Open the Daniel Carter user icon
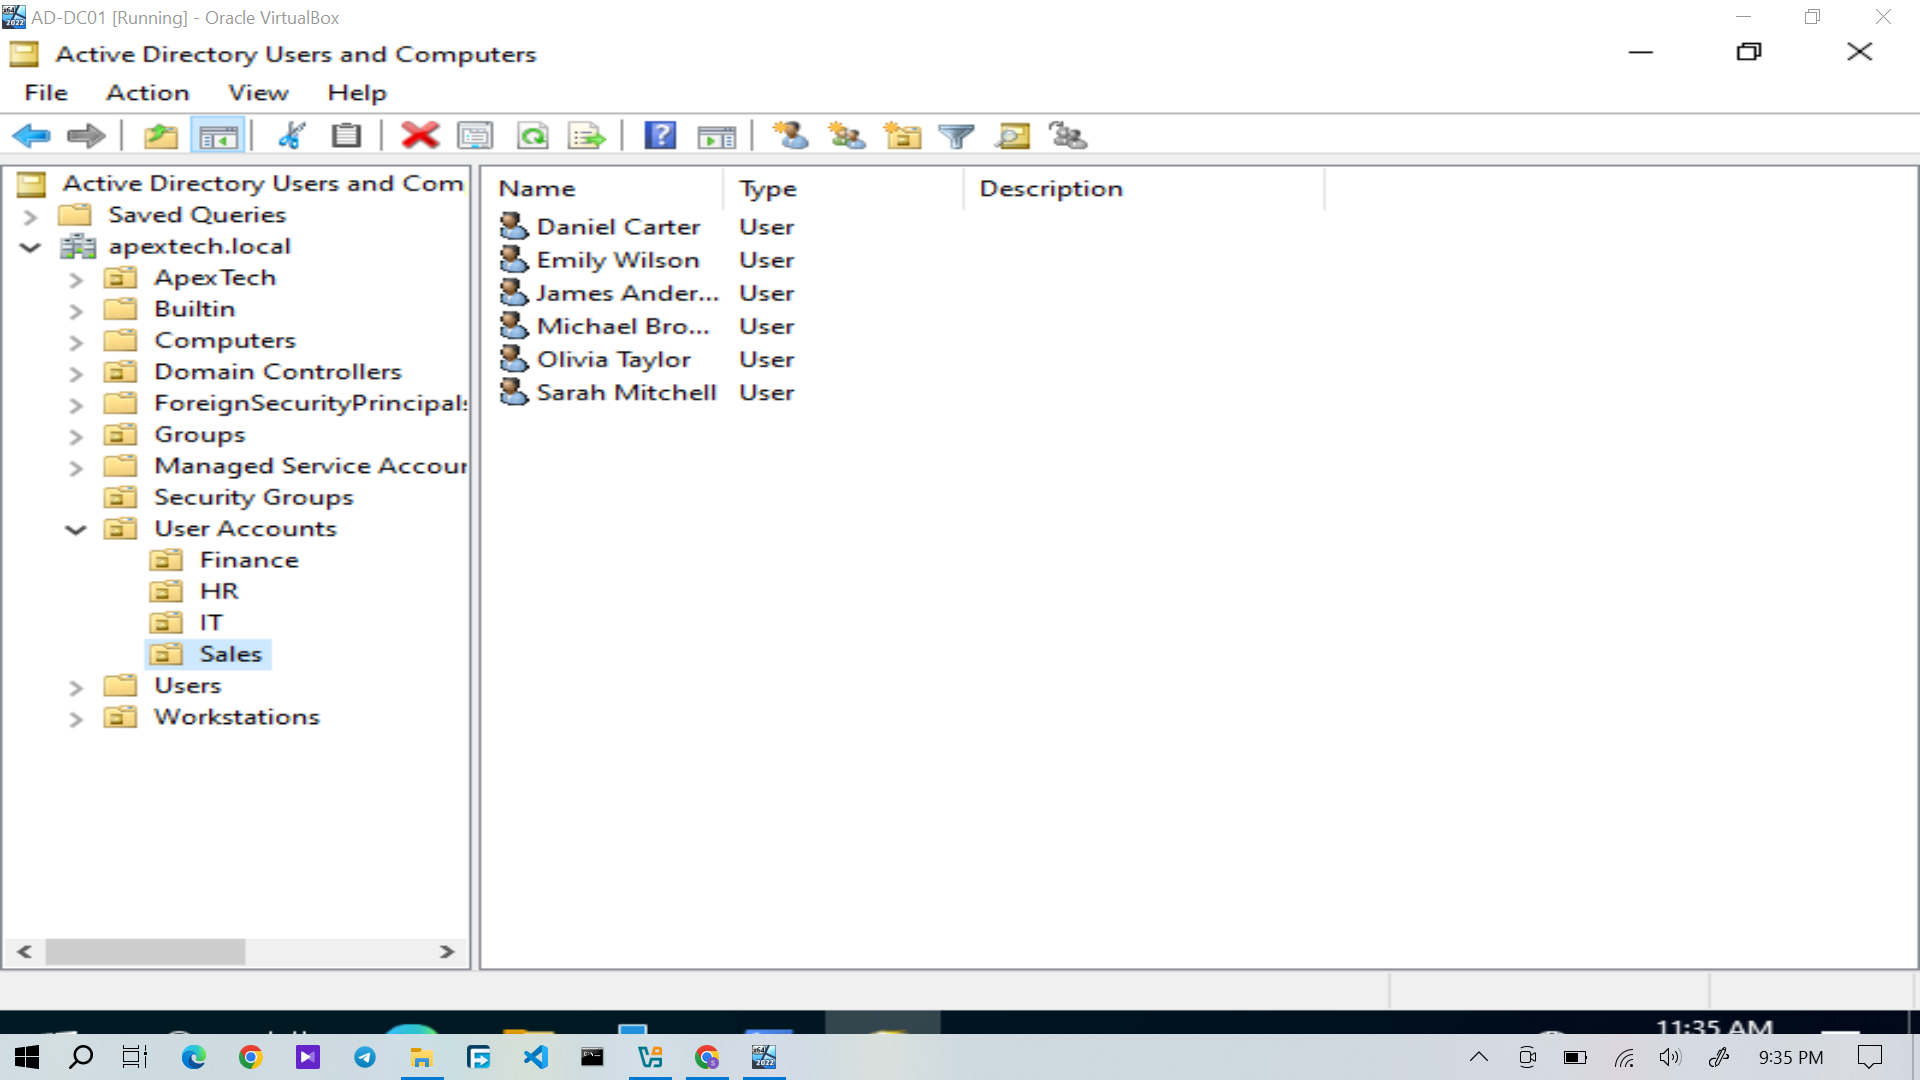Viewport: 1920px width, 1080px height. 514,227
